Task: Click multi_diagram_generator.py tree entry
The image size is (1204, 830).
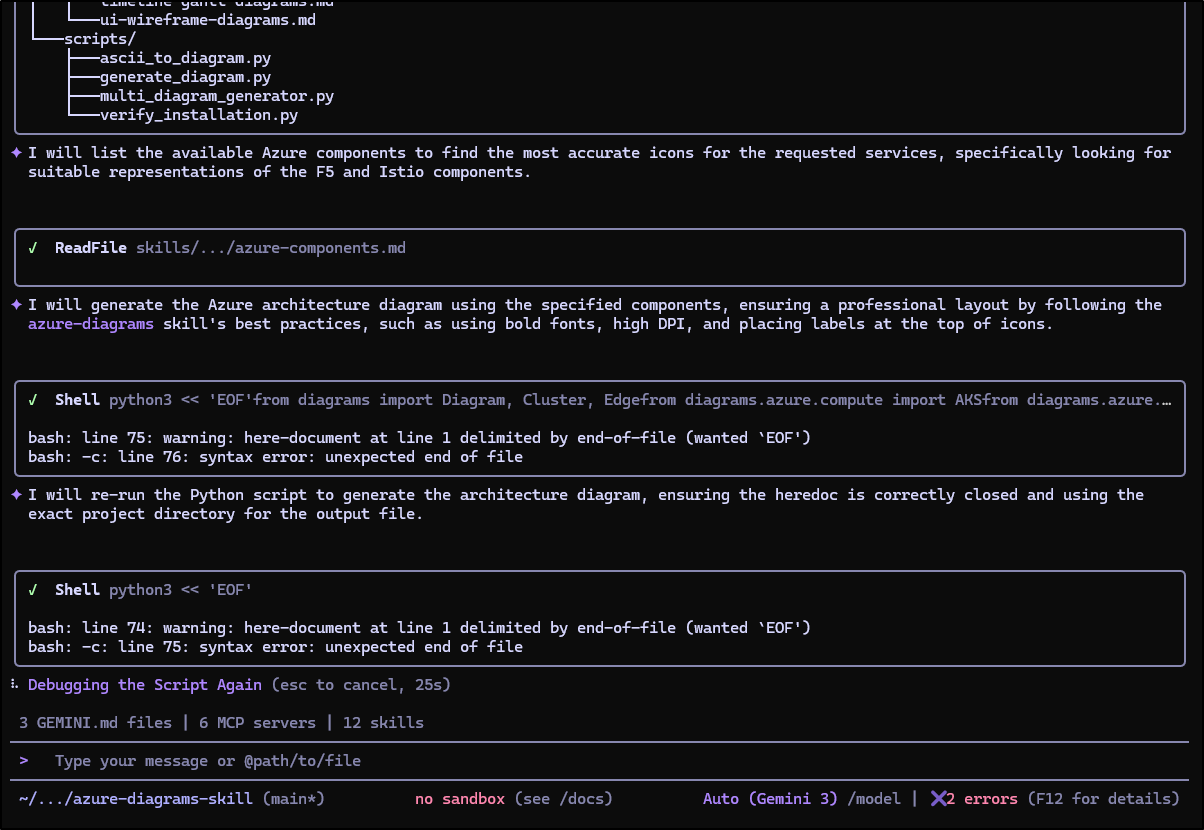Action: [217, 96]
